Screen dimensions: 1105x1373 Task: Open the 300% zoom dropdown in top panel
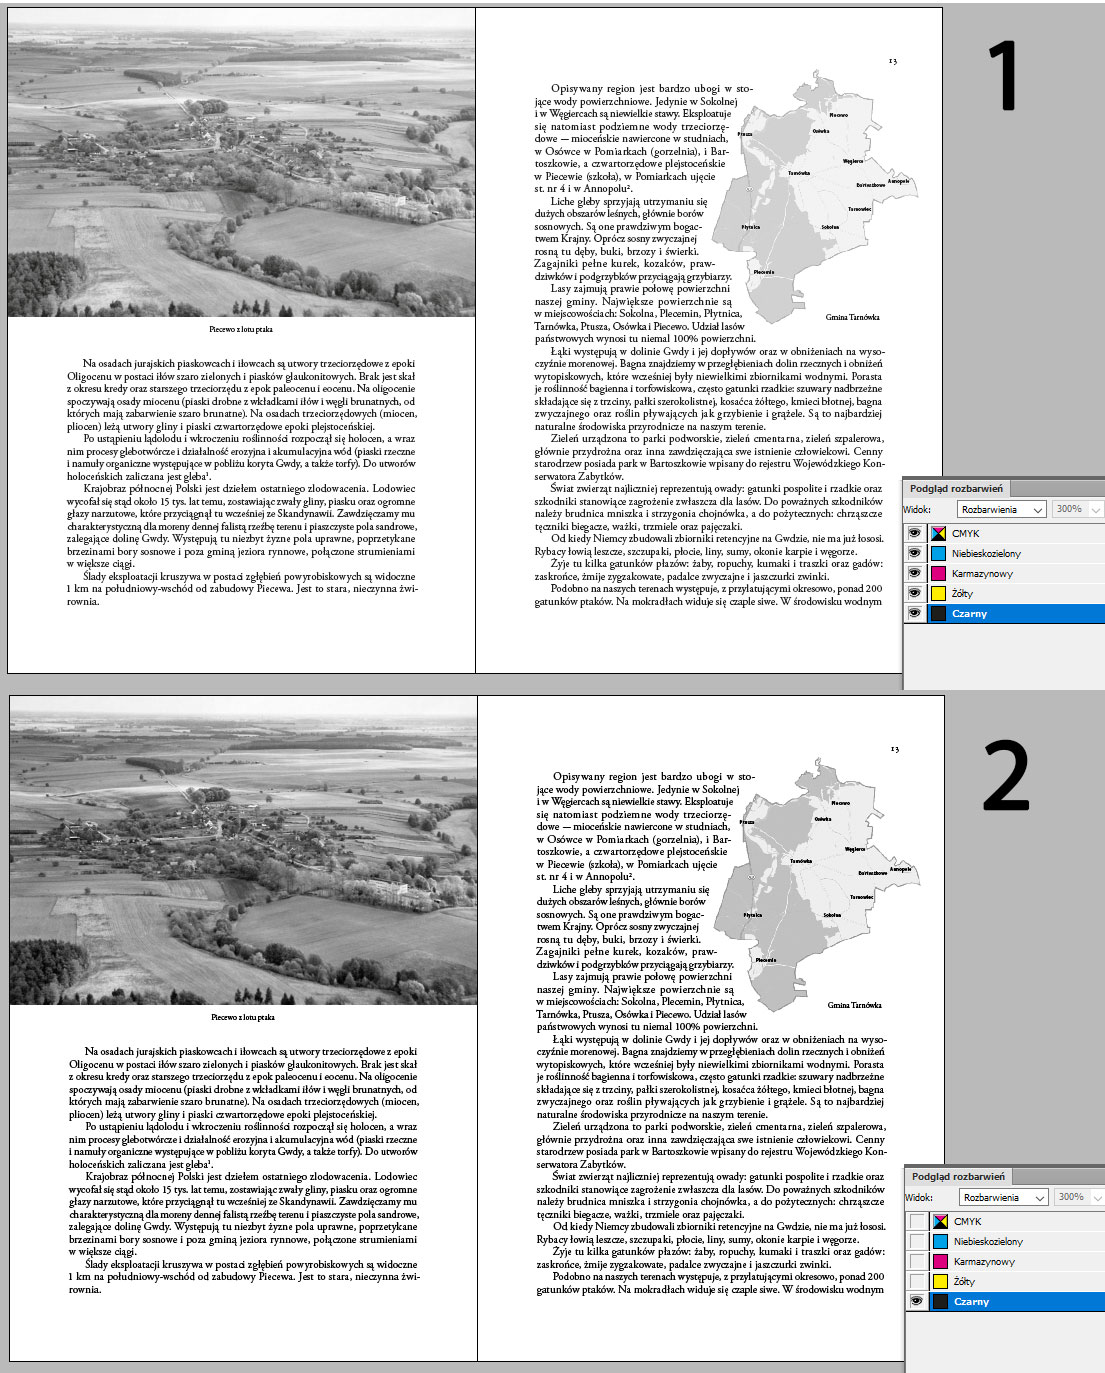tap(1077, 512)
